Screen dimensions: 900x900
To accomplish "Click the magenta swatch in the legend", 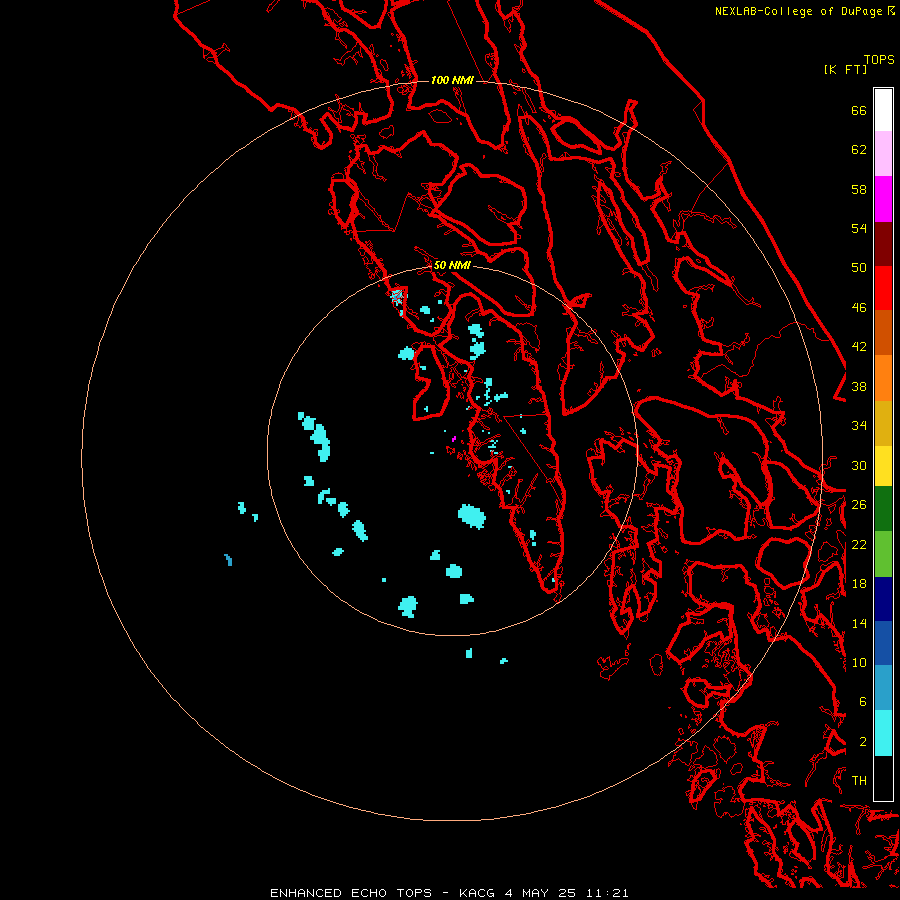I will pyautogui.click(x=883, y=199).
